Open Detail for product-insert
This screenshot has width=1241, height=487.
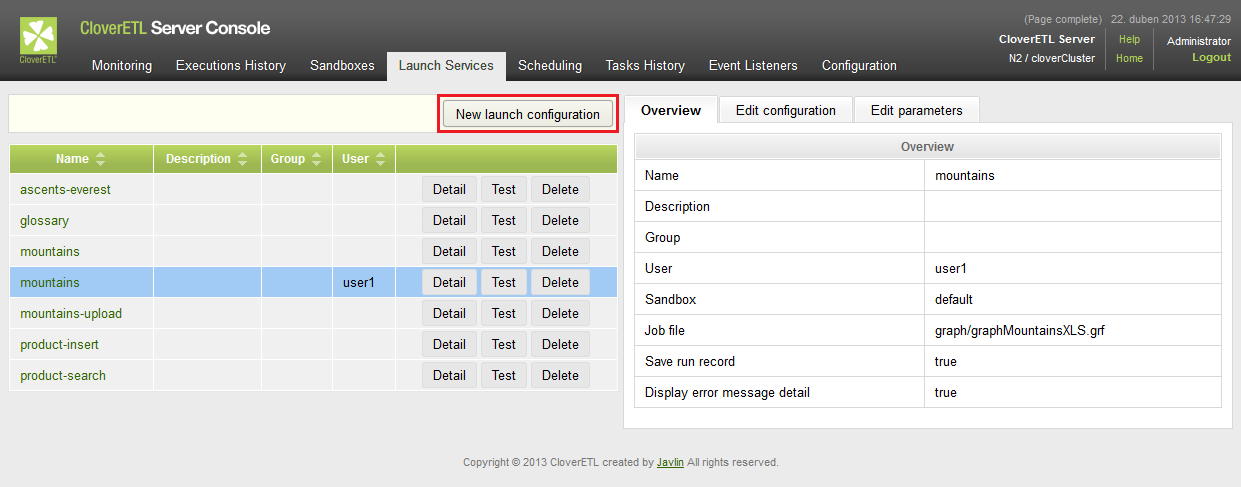pyautogui.click(x=449, y=344)
